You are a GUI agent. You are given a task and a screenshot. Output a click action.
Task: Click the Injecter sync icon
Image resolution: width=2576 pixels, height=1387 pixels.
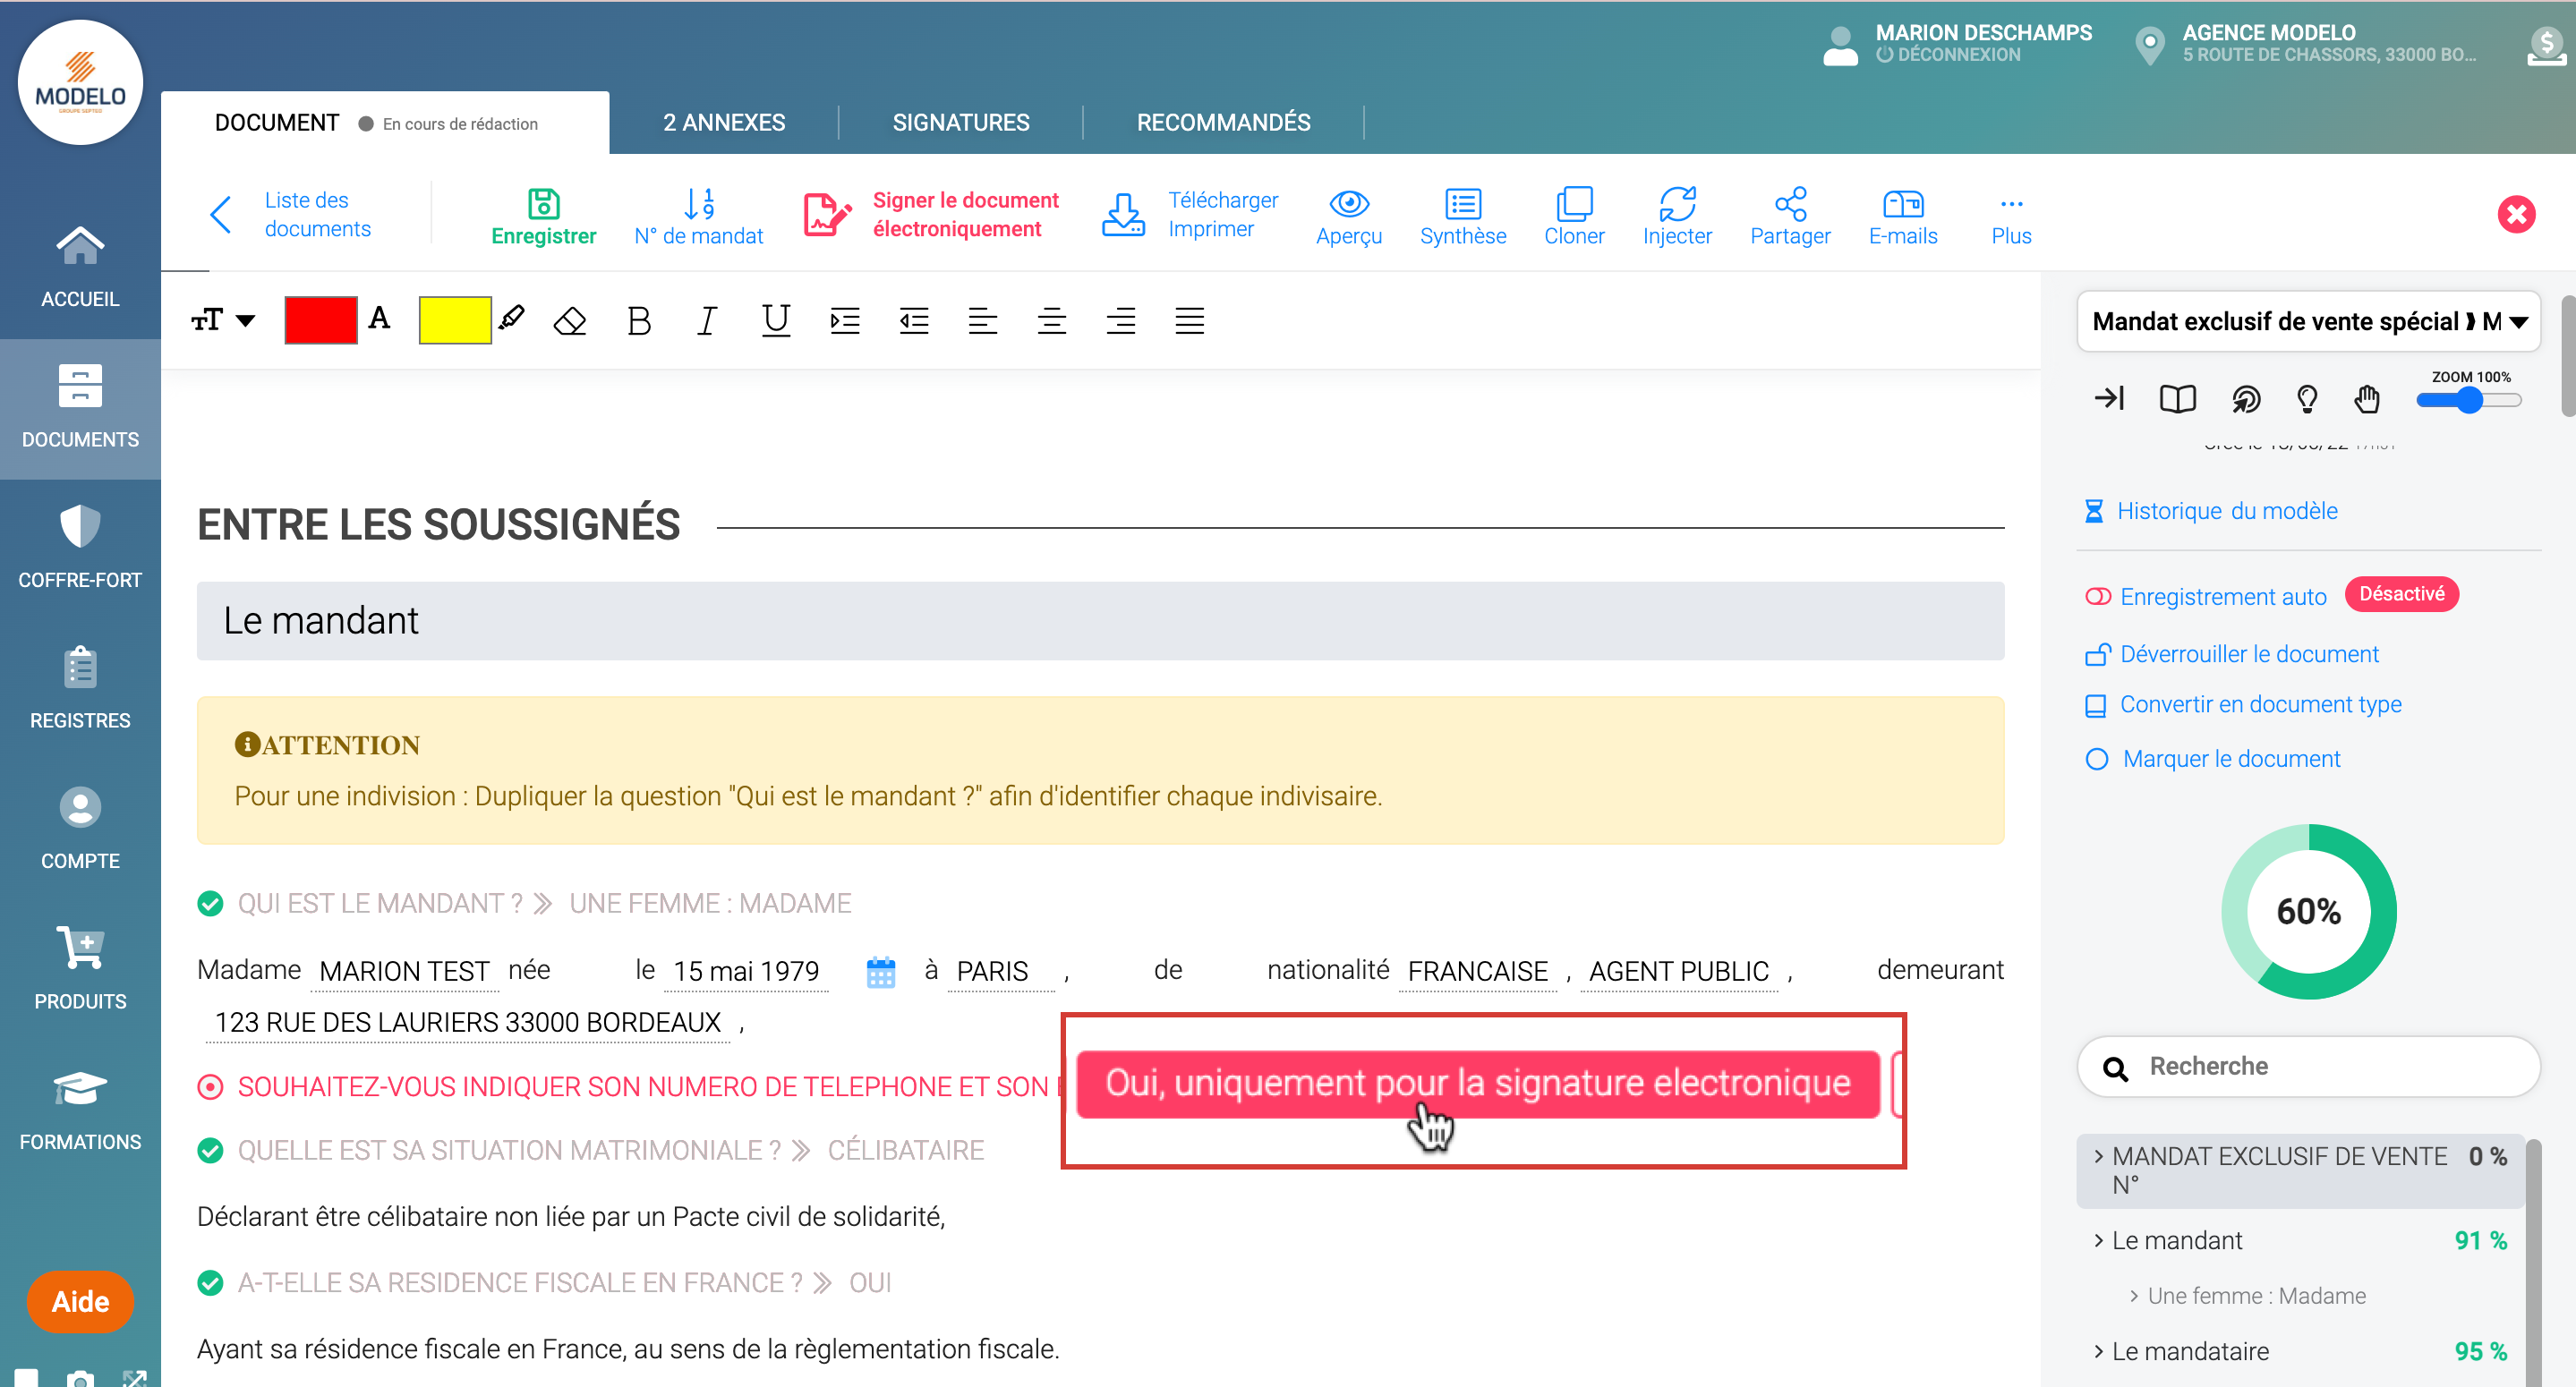[x=1677, y=204]
